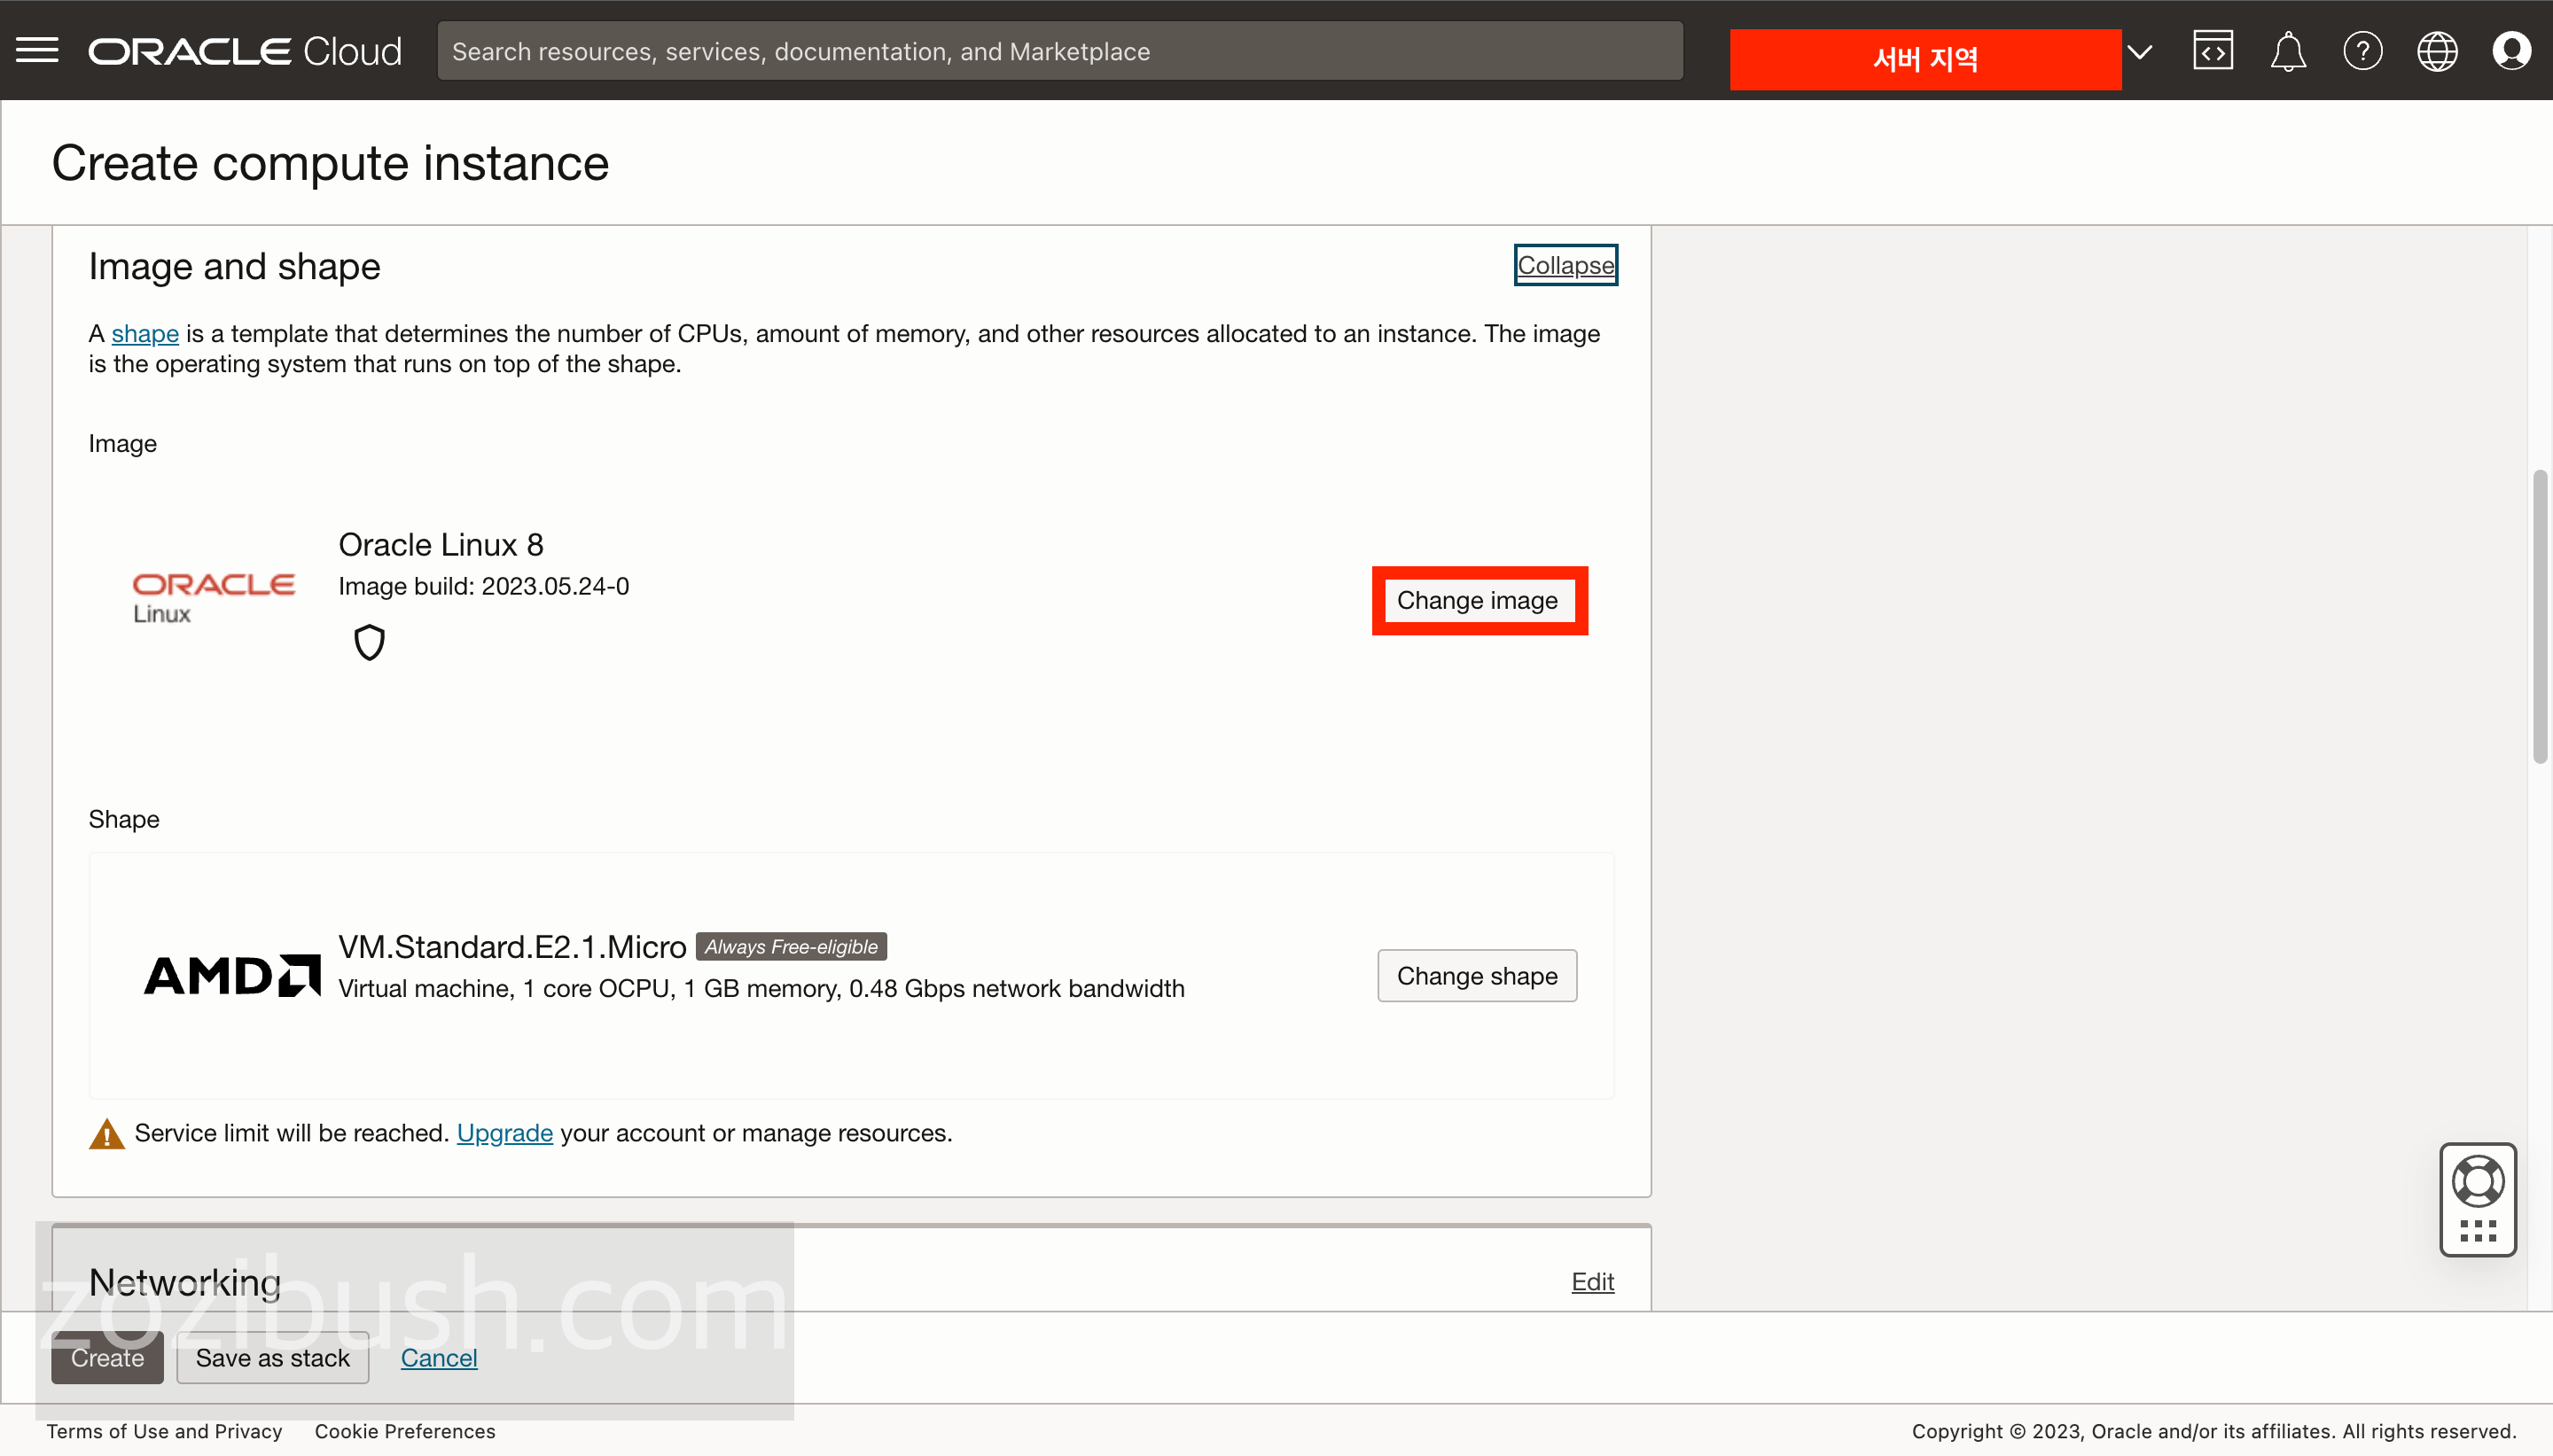Click the Oracle copyright notice text

[2213, 1431]
